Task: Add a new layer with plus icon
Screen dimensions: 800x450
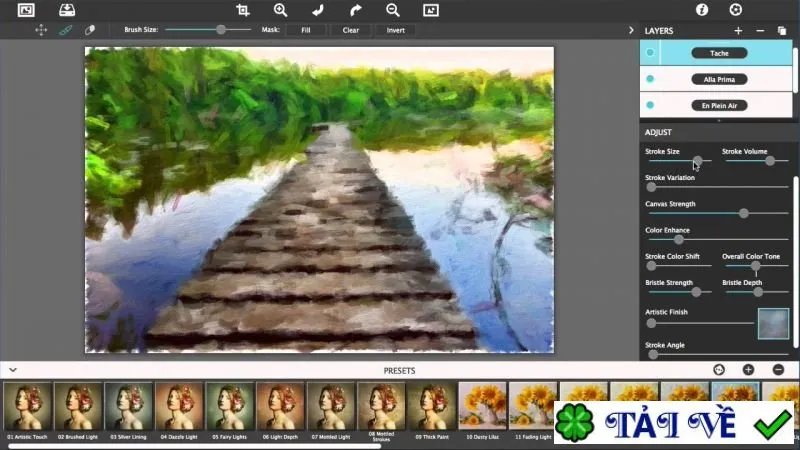Action: click(738, 31)
